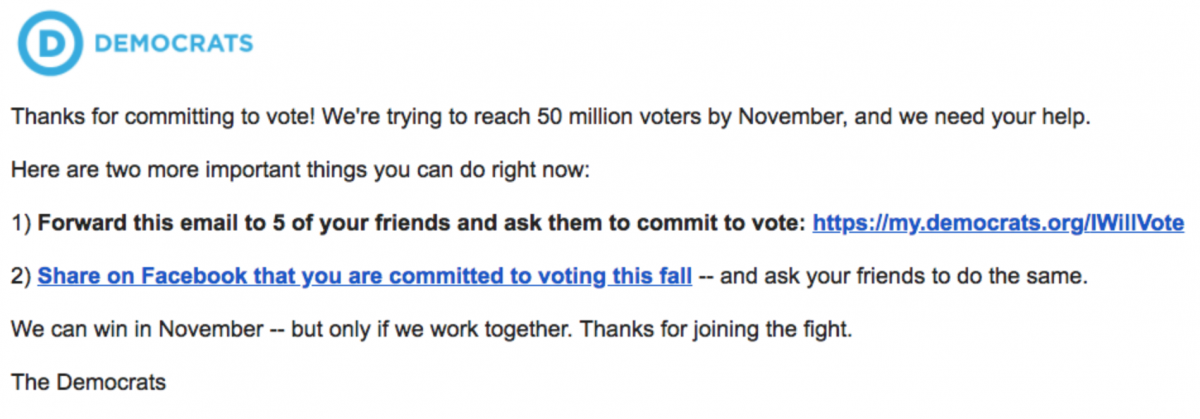Click the DEMOCRATS wordmark beside the logo
This screenshot has width=1200, height=419.
pos(173,44)
